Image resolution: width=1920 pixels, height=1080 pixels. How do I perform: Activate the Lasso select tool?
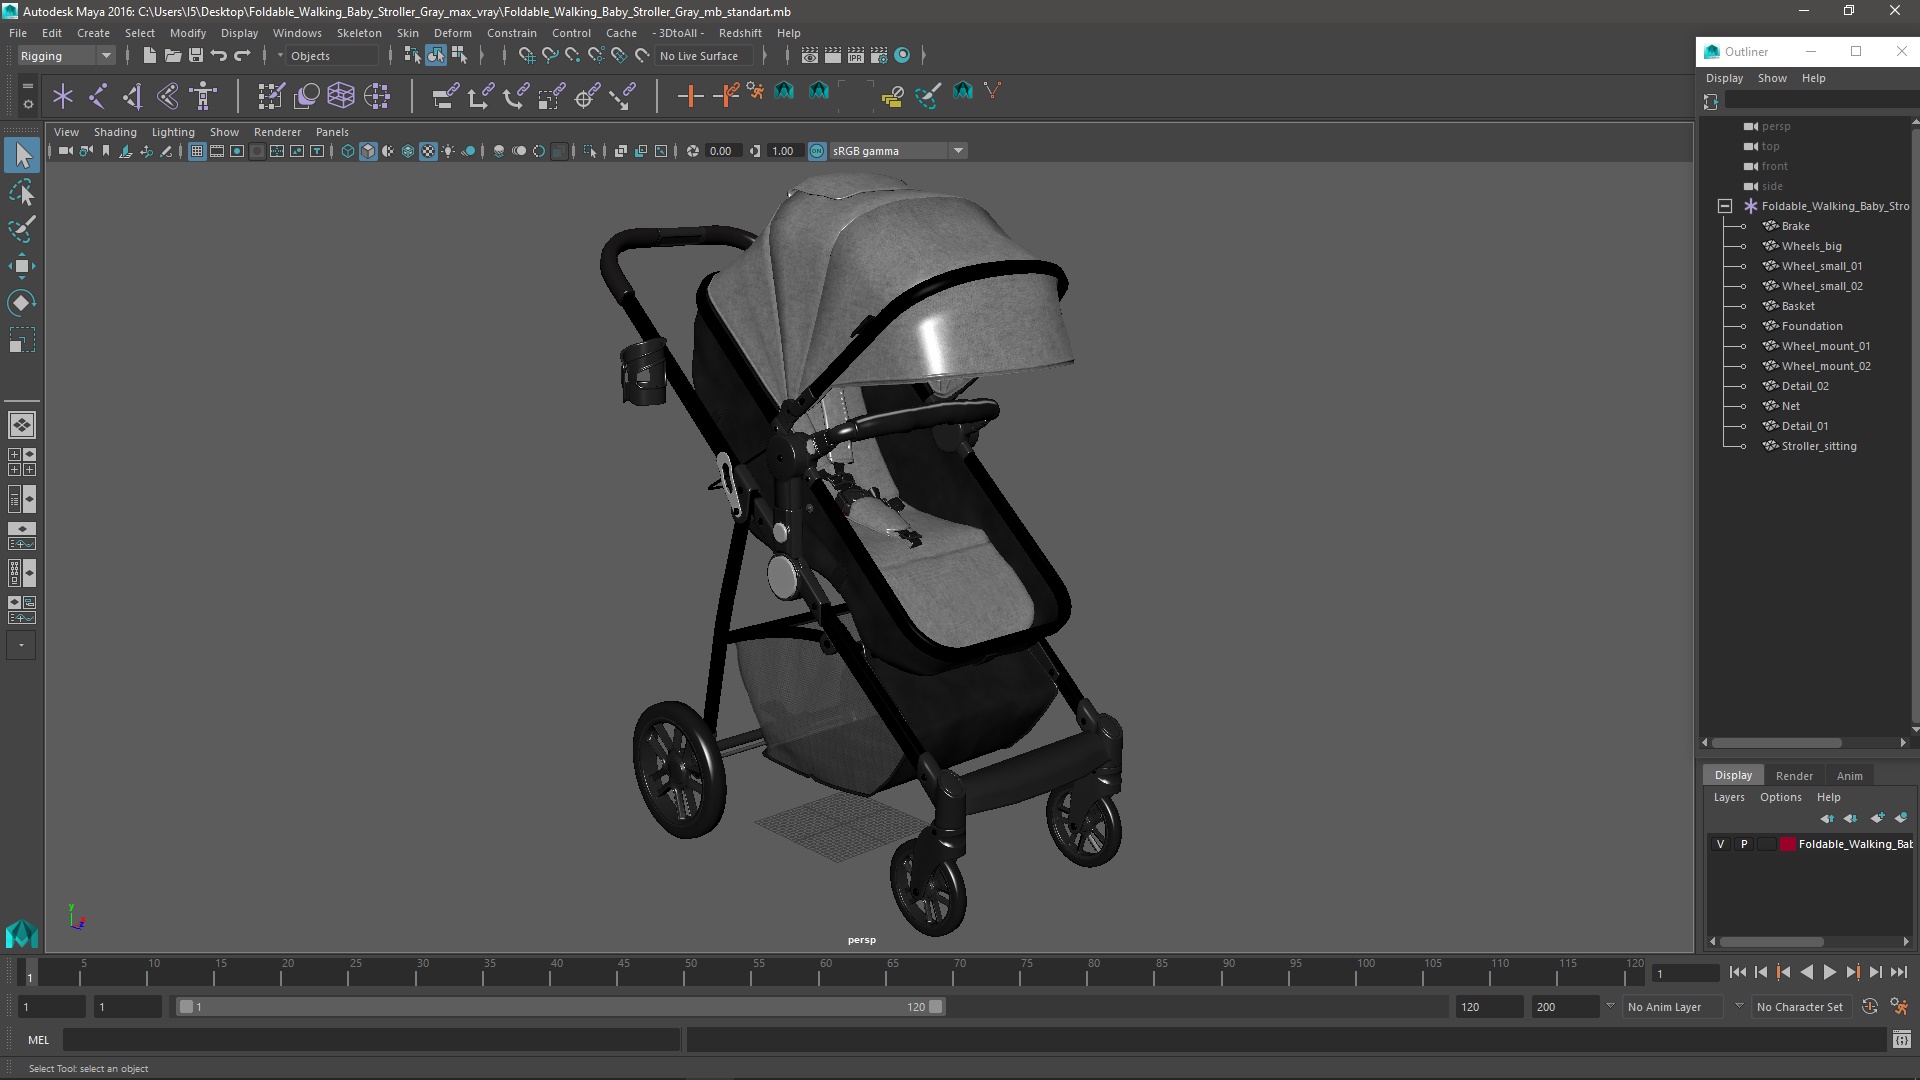coord(22,192)
